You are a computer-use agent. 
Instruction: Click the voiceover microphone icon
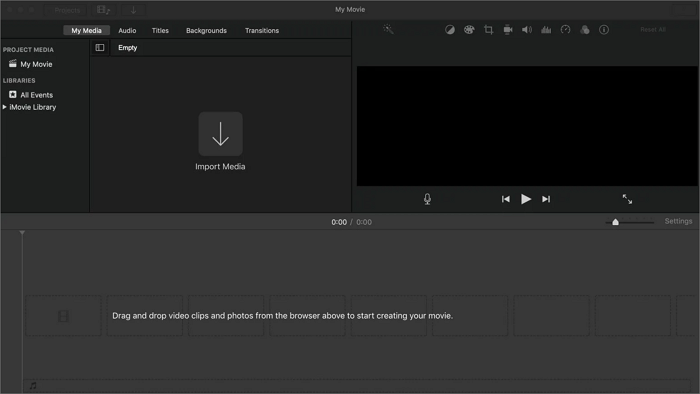(x=427, y=199)
